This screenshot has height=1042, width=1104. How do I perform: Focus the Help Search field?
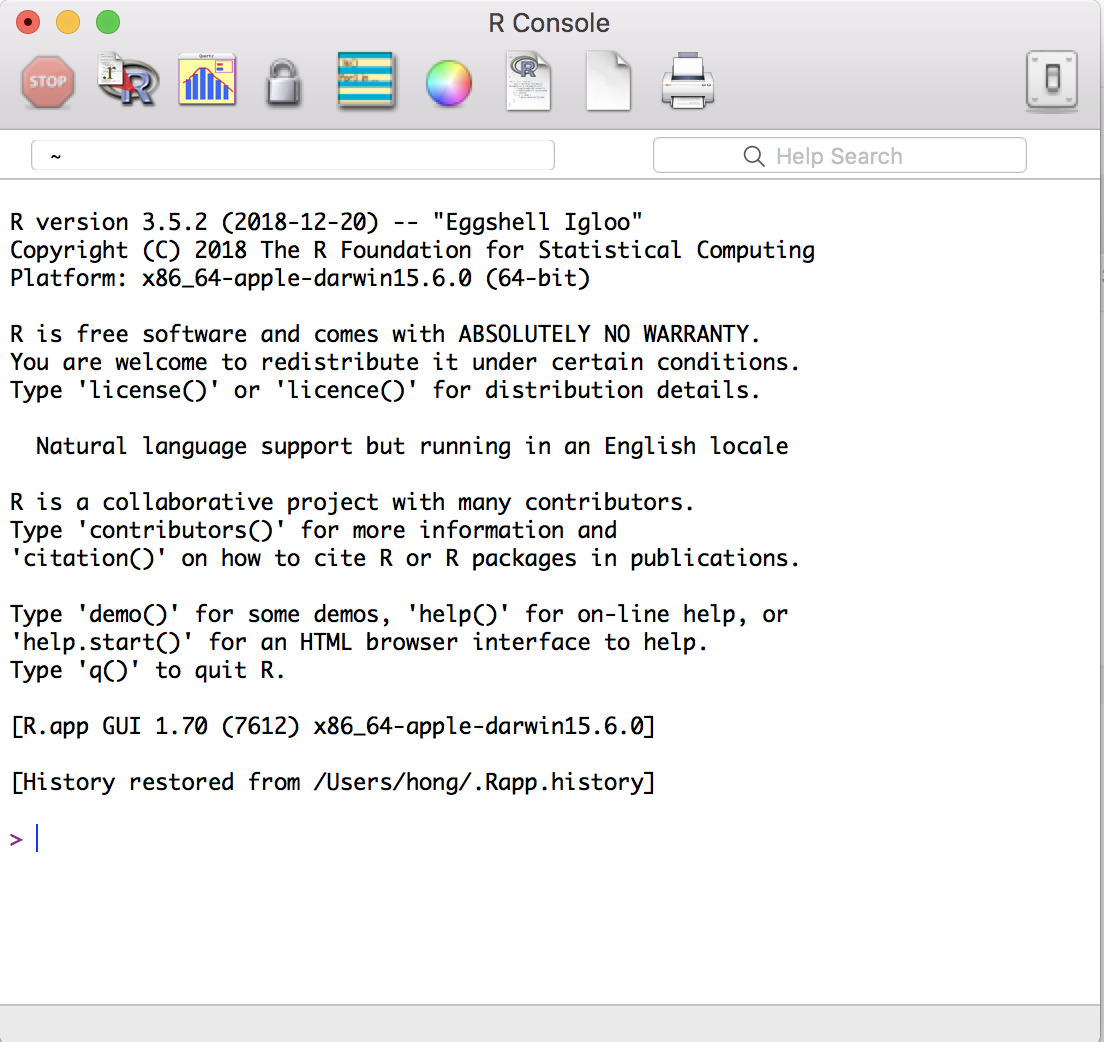(x=839, y=156)
